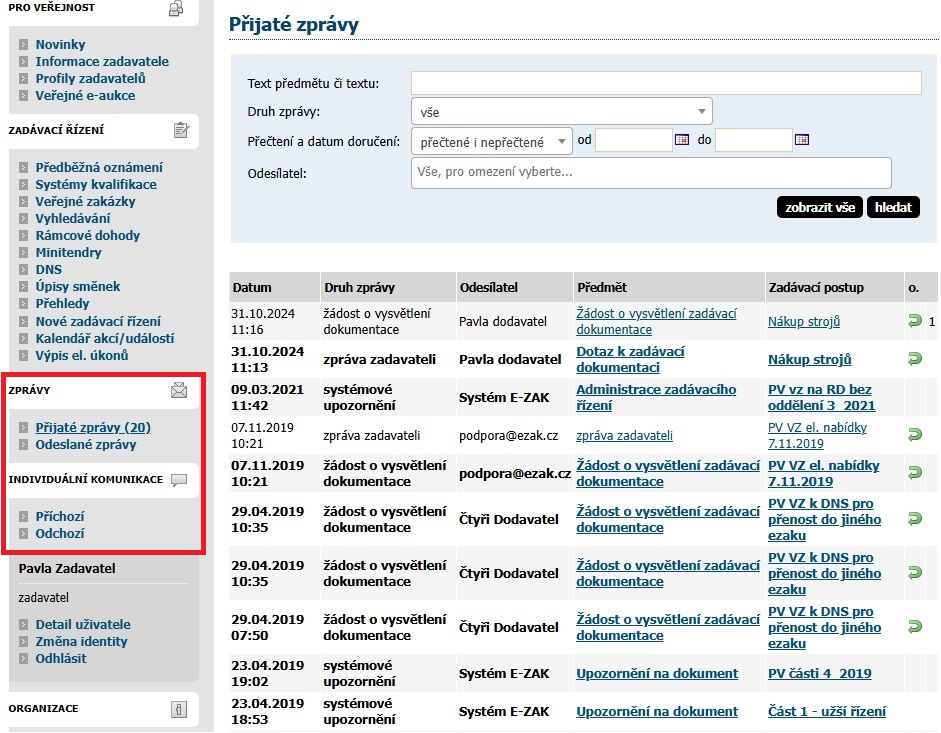941x733 pixels.
Task: Click the notepad icon beside Zadávací řízení
Action: coord(180,130)
